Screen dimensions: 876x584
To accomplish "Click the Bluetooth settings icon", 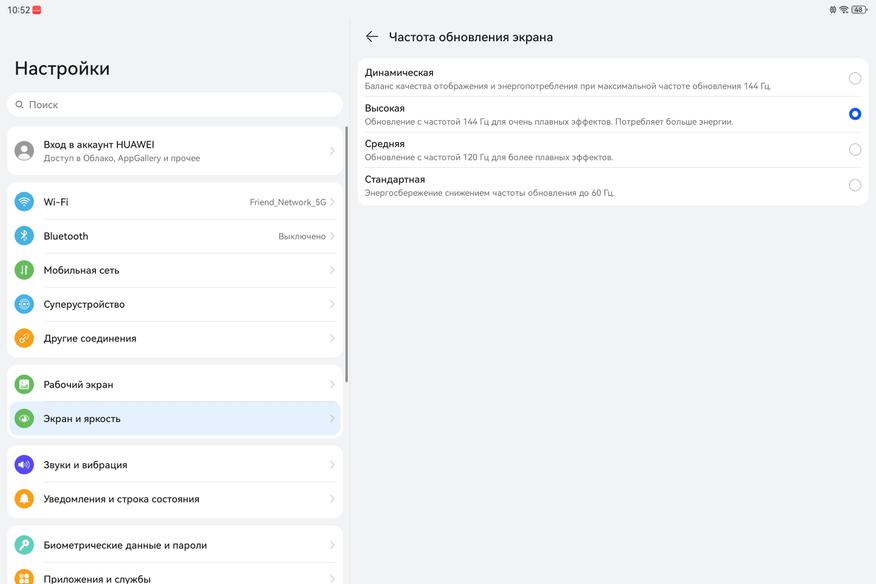I will click(x=24, y=236).
